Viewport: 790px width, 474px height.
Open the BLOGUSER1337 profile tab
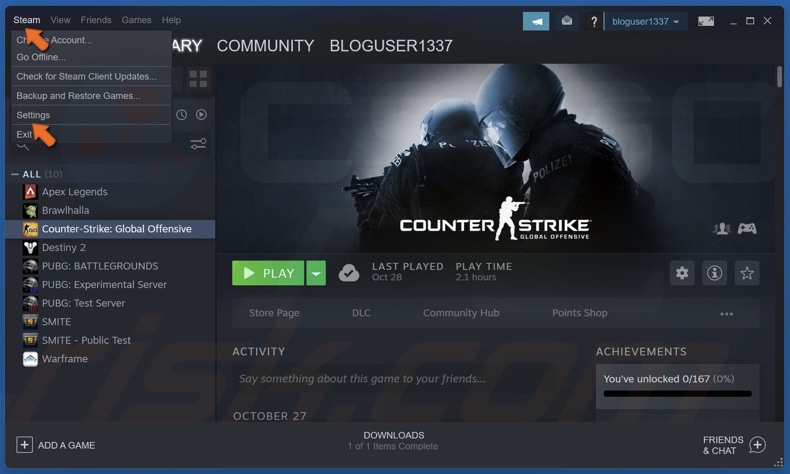(391, 46)
